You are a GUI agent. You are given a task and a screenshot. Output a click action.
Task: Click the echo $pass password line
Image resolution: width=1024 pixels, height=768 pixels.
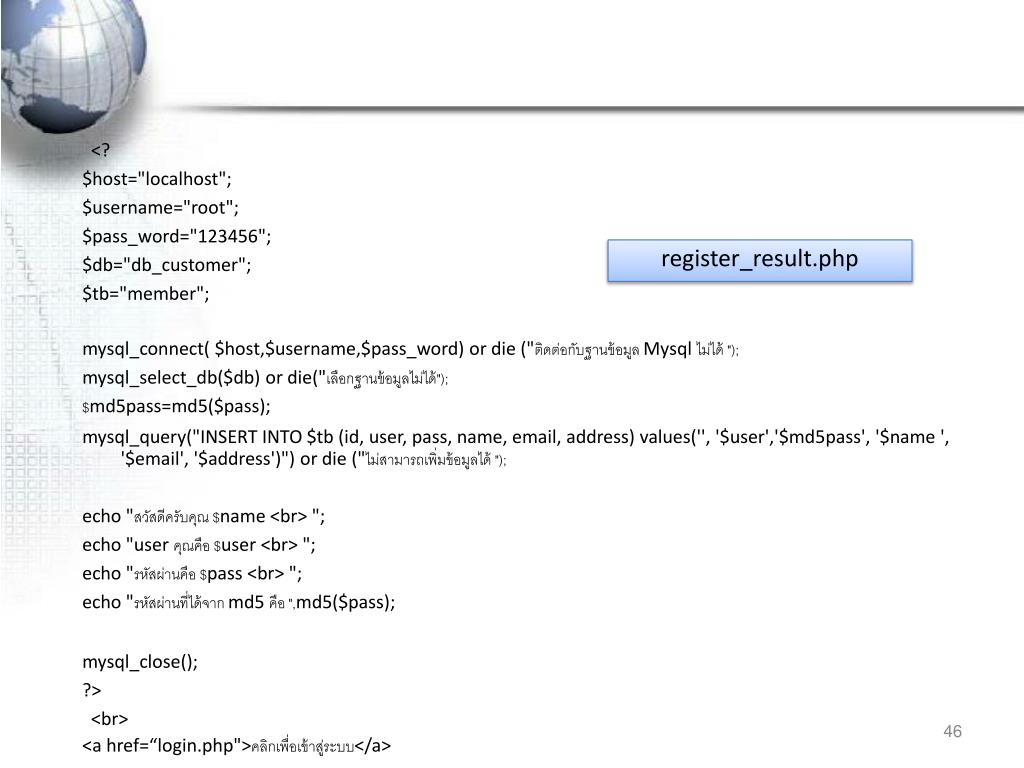[192, 574]
